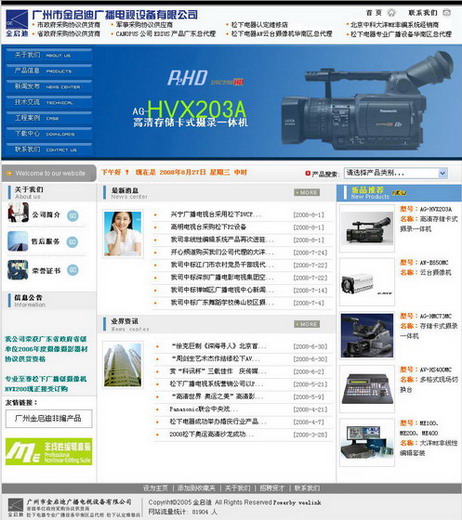
Task: Open the 广州金启迪非编产品 friendly links box
Action: 49,418
